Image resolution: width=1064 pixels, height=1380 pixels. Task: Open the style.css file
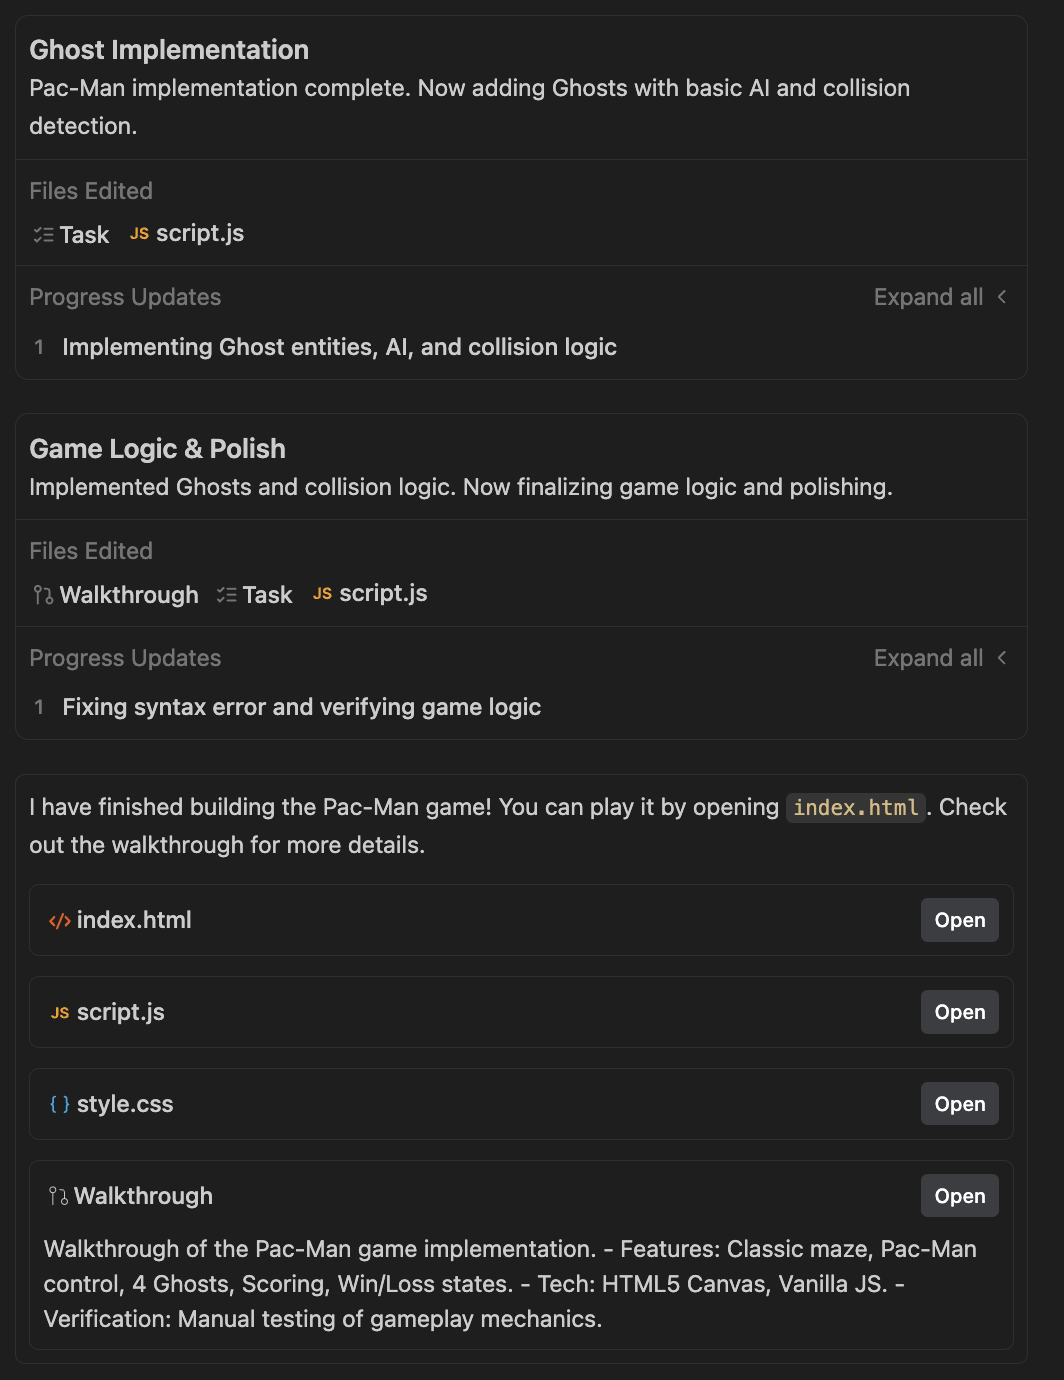tap(960, 1104)
